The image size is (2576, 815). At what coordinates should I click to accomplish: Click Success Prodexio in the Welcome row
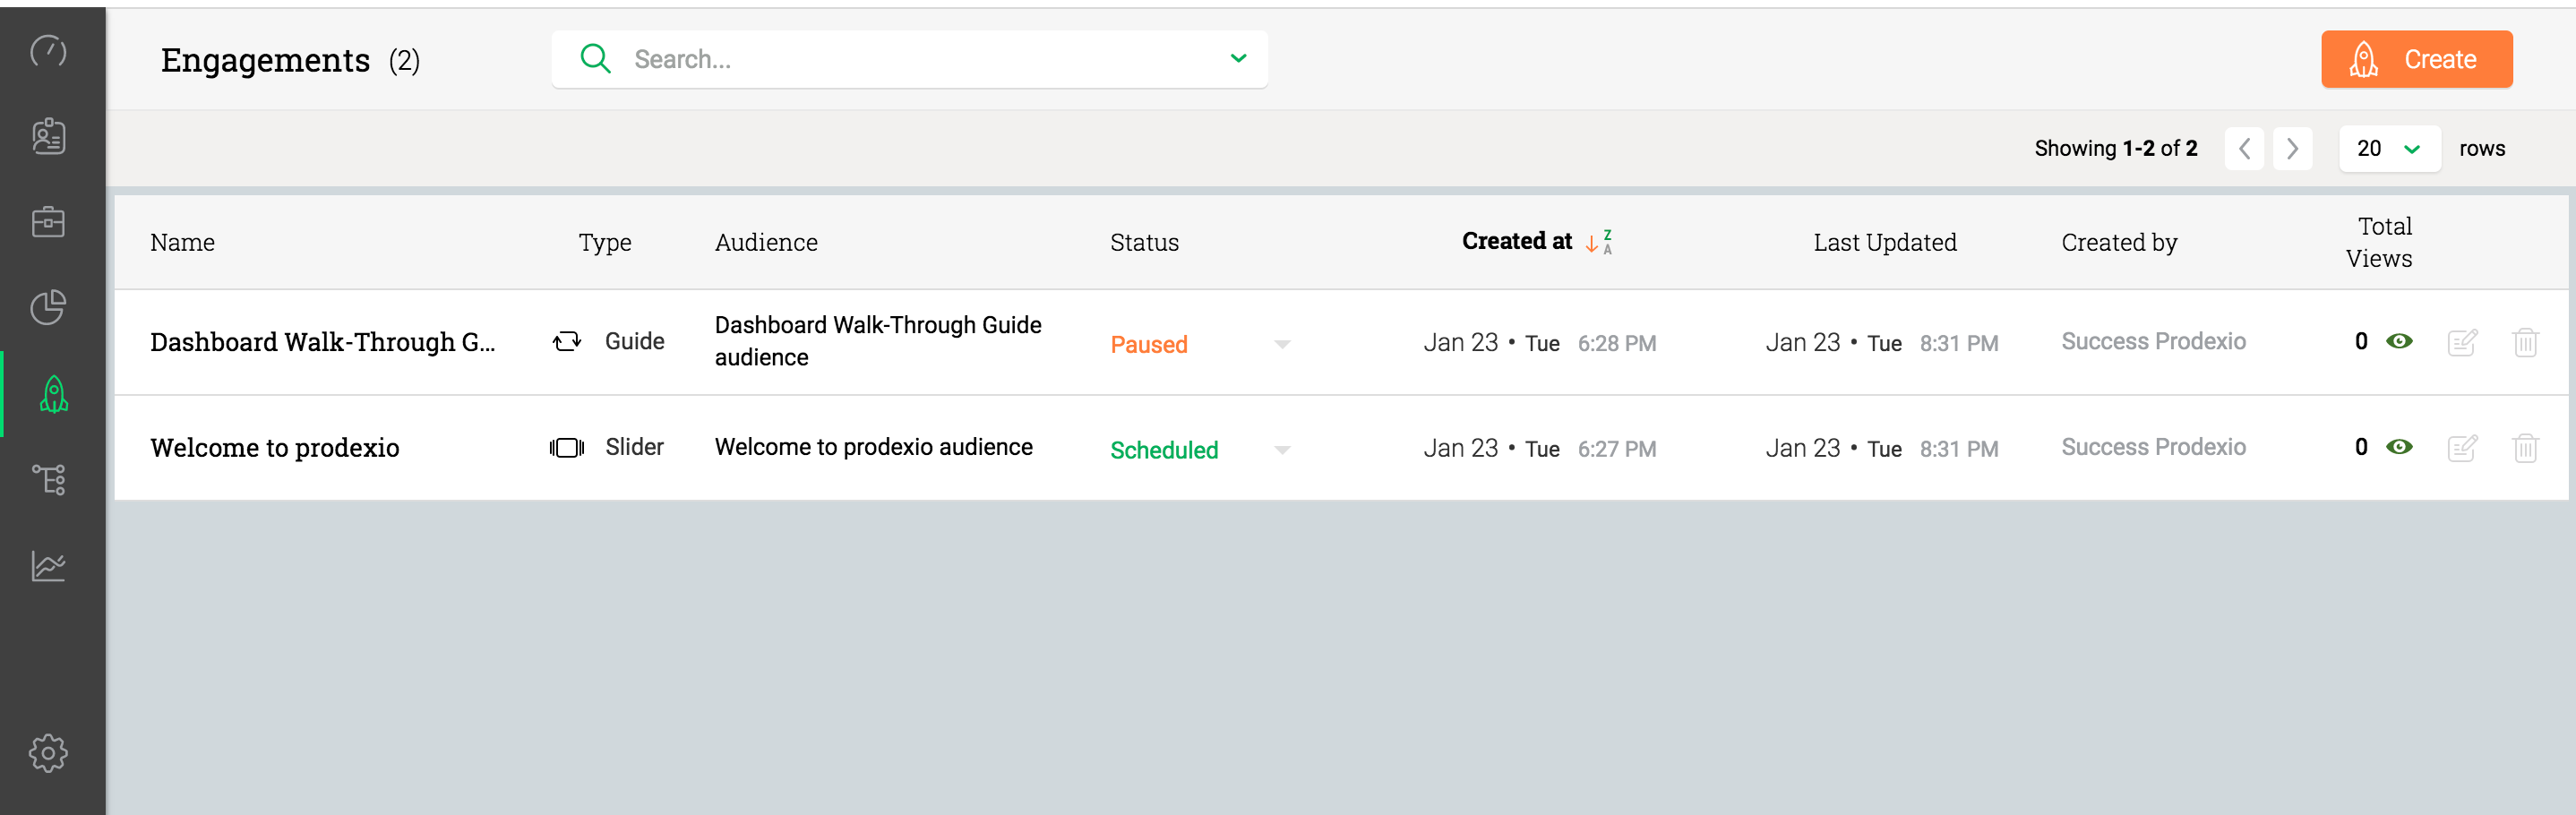[x=2153, y=446]
